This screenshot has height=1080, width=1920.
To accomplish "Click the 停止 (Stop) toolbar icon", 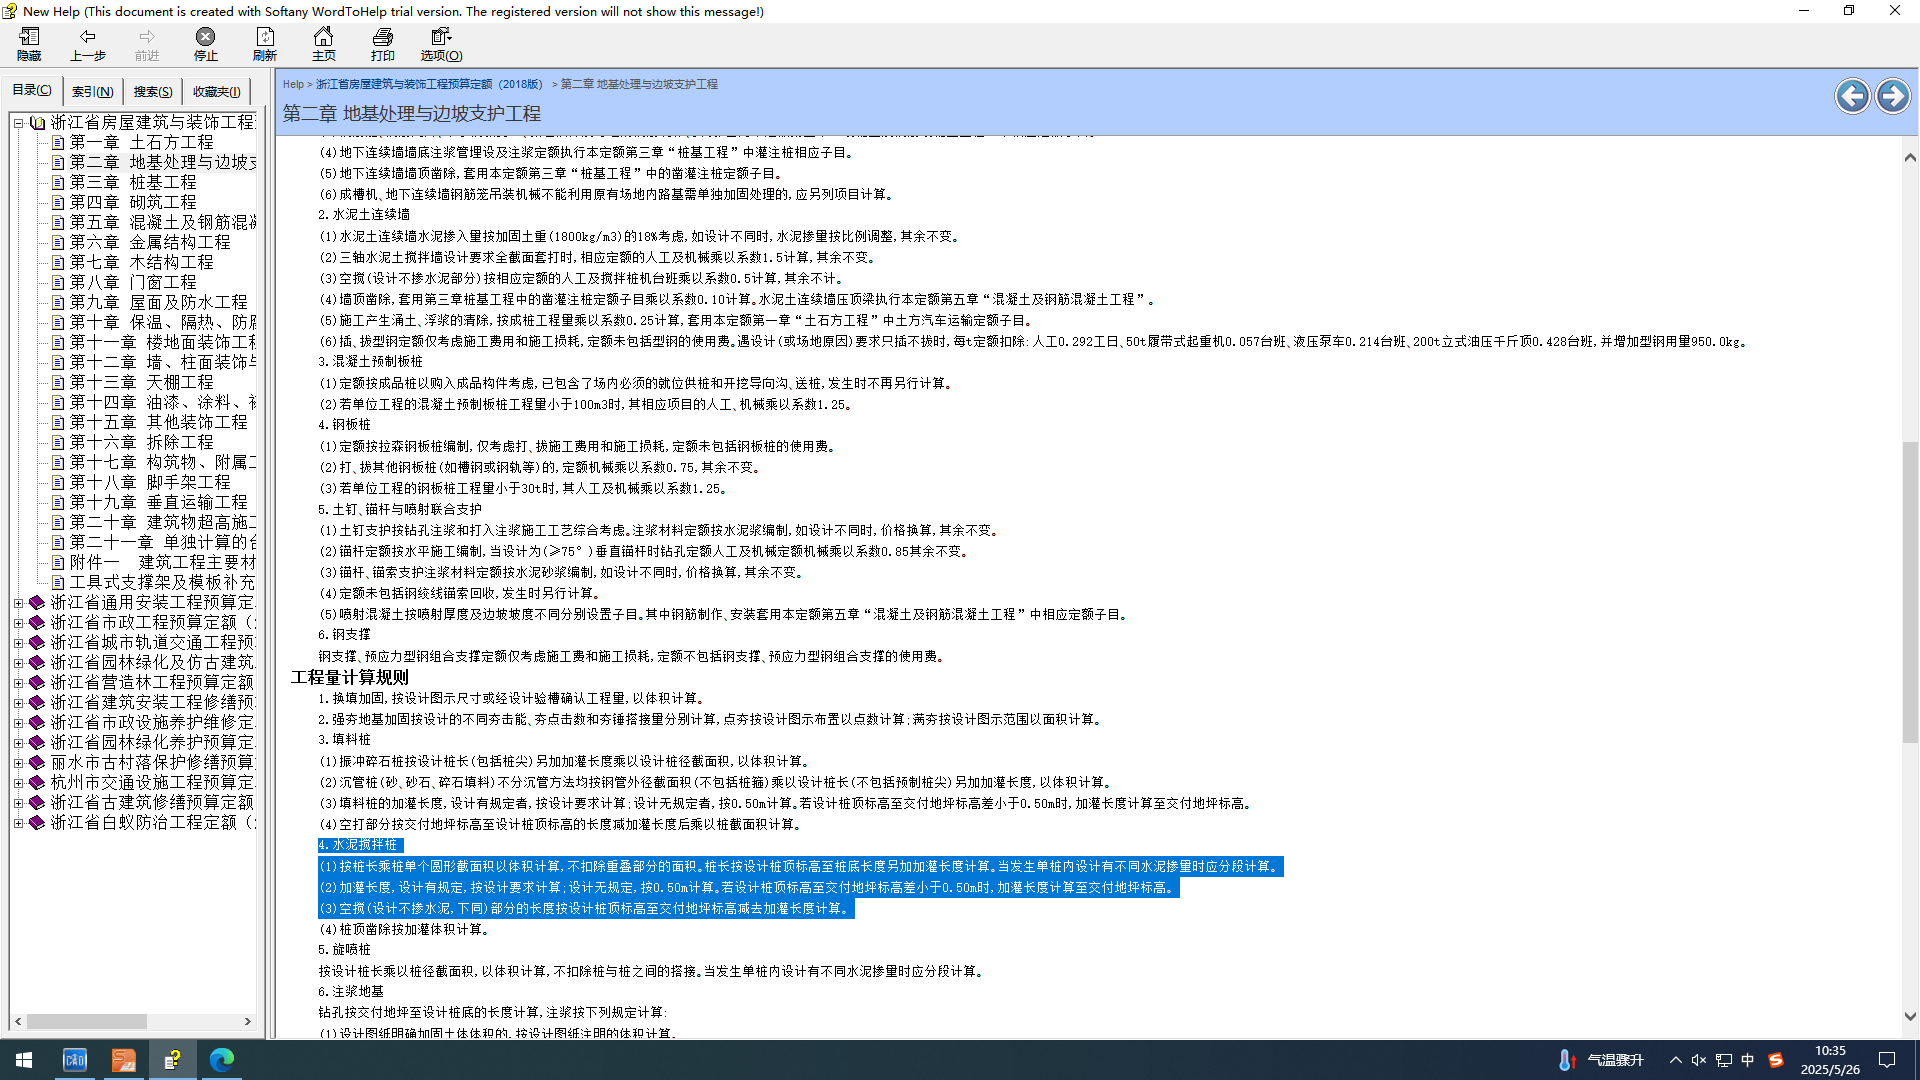I will 205,45.
